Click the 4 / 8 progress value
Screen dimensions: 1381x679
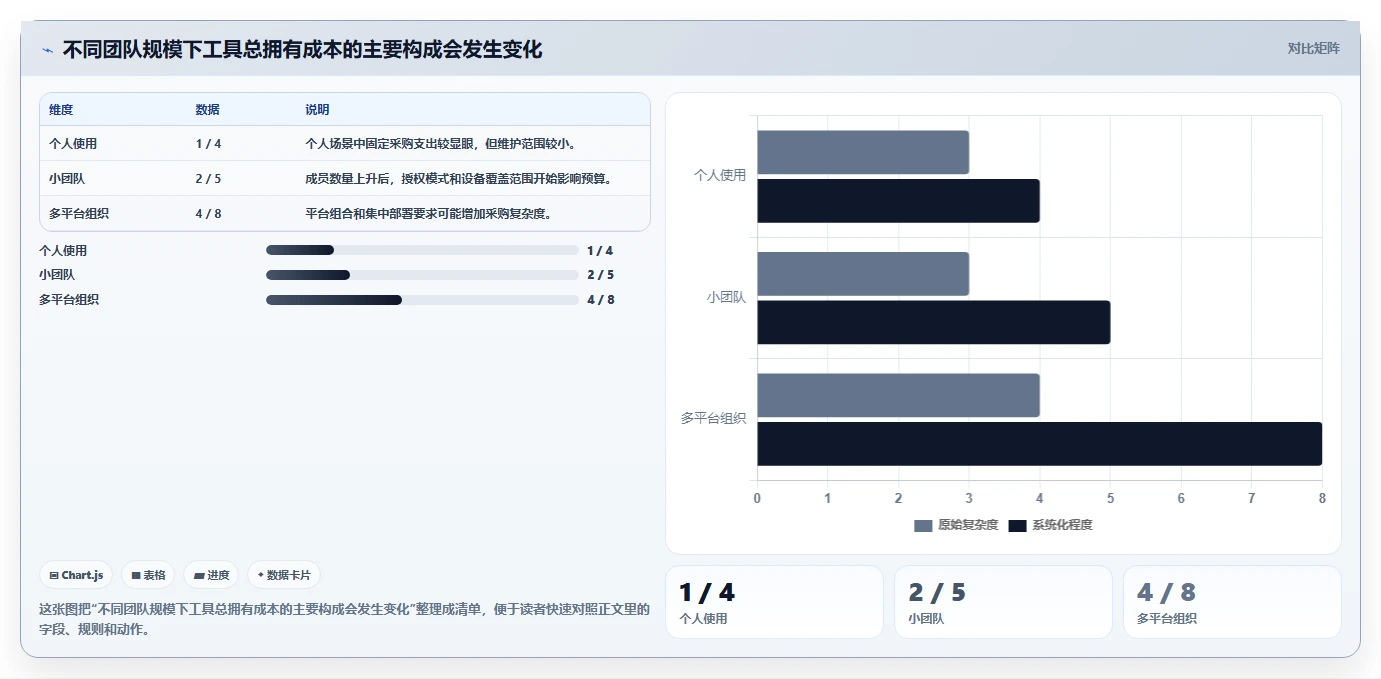pyautogui.click(x=601, y=300)
